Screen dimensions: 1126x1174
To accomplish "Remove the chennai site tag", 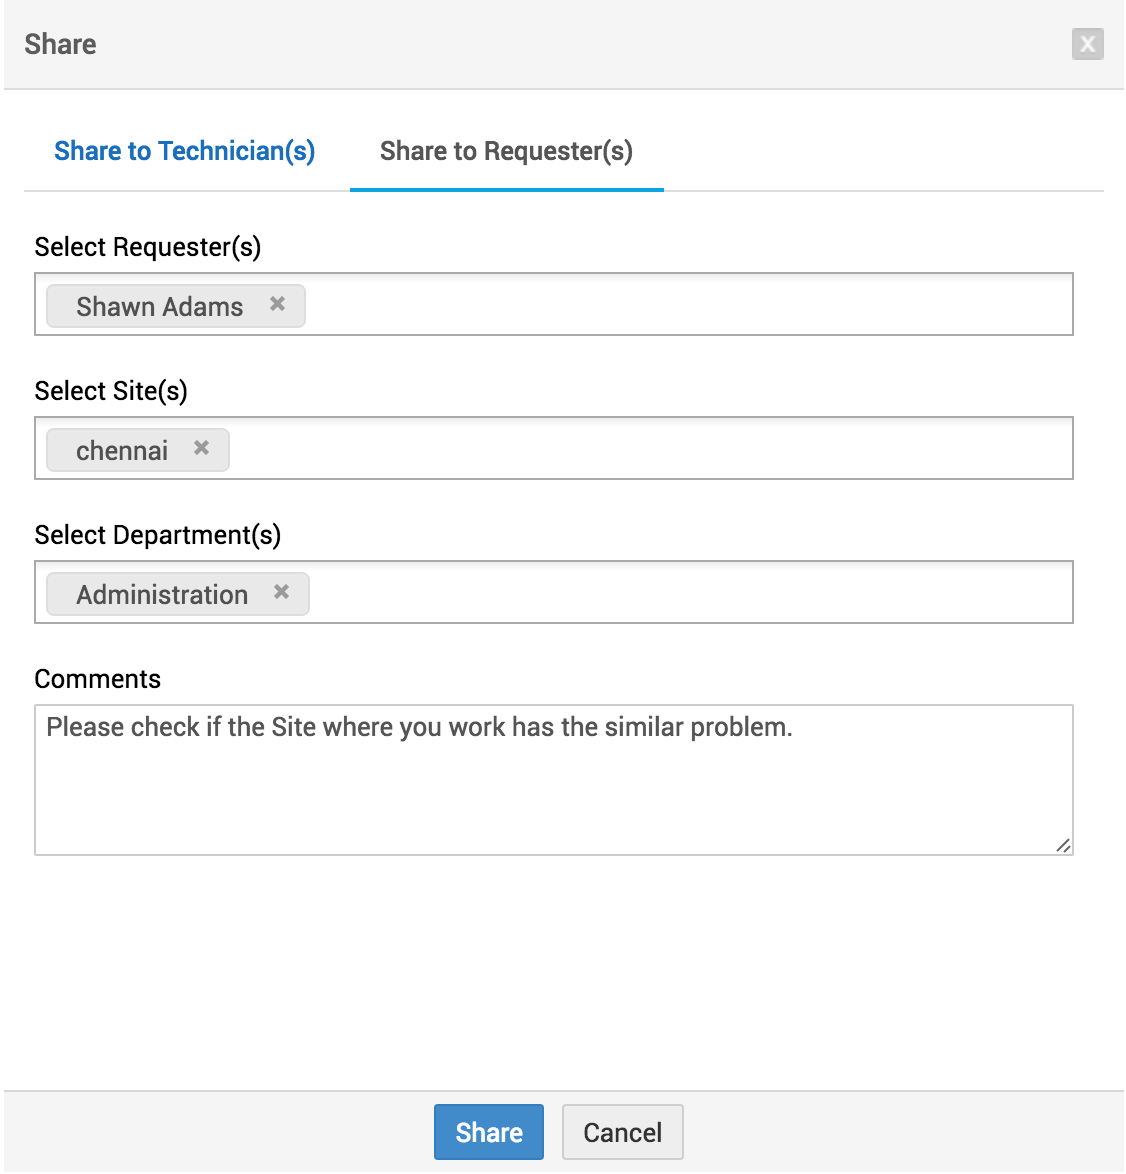I will tap(202, 448).
